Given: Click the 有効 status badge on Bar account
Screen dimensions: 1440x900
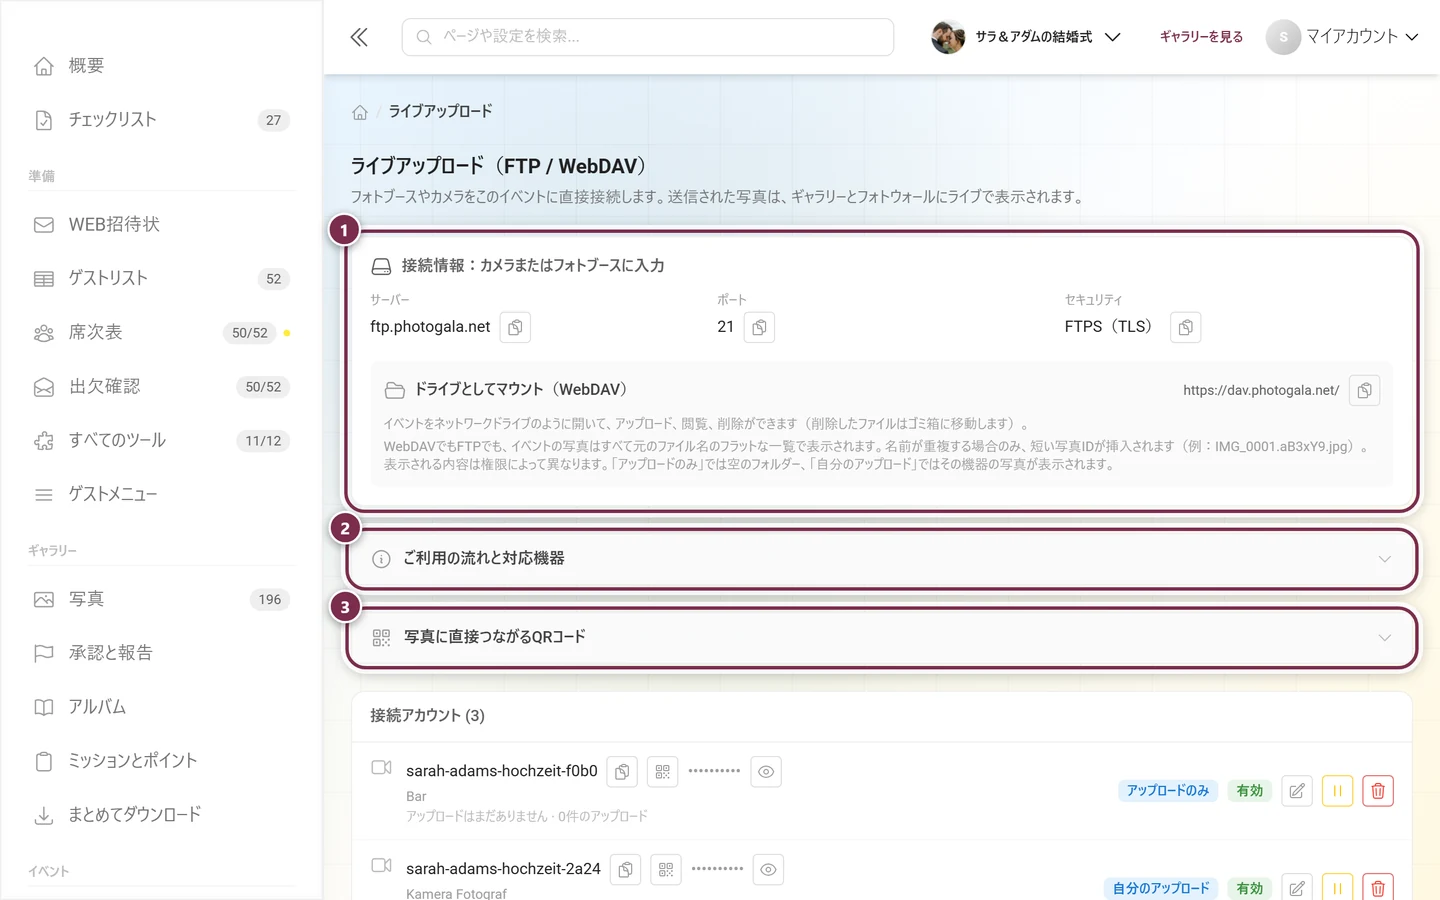Looking at the screenshot, I should point(1250,791).
